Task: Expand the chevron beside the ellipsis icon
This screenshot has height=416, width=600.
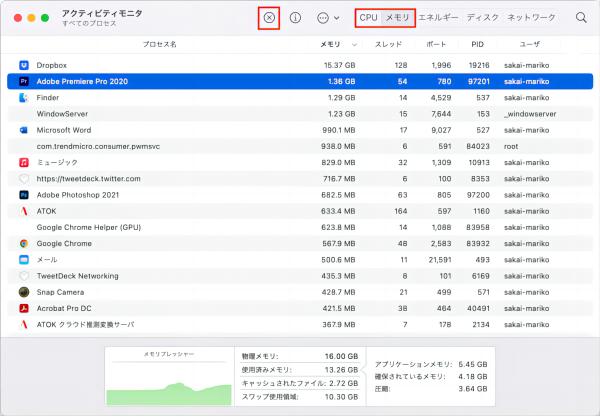Action: coord(337,18)
